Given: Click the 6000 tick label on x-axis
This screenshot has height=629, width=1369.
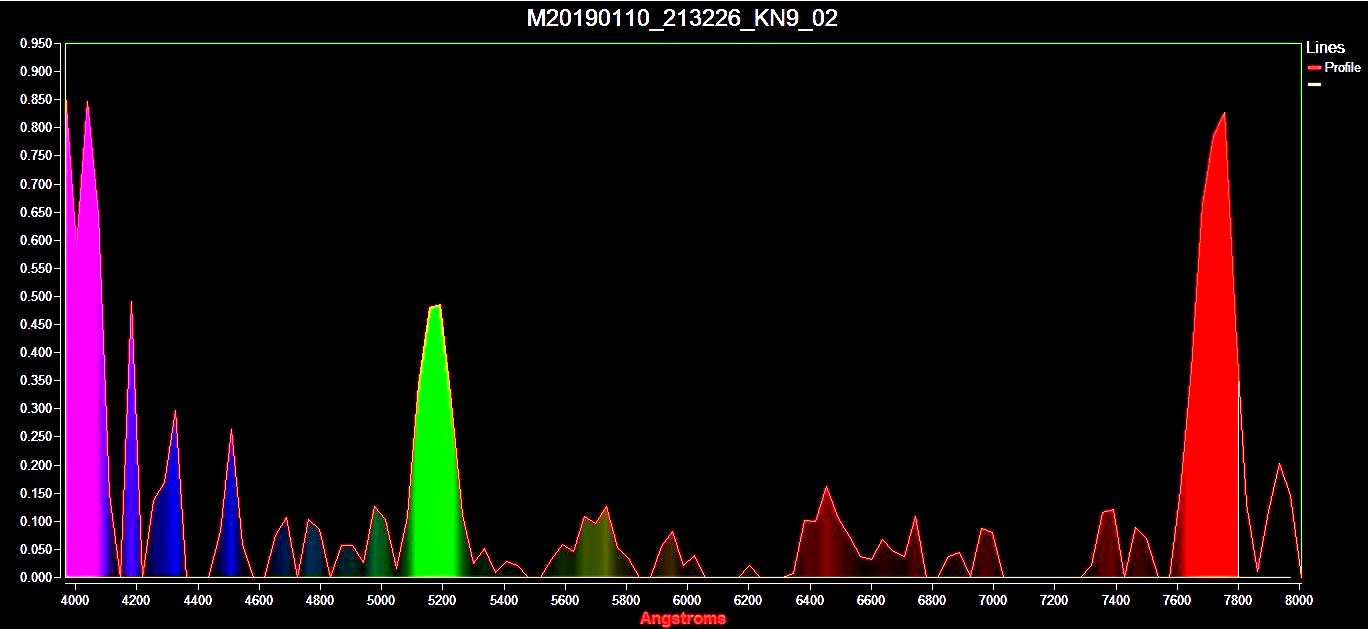Looking at the screenshot, I should 687,599.
